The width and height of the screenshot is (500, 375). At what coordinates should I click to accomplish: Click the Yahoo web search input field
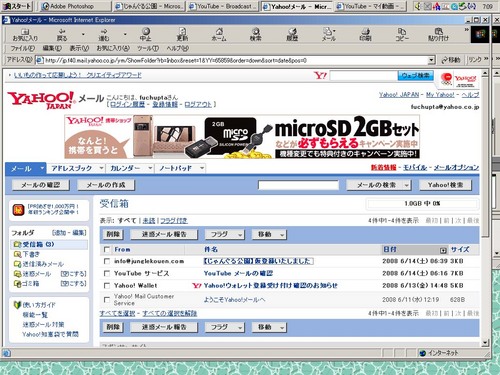(363, 76)
